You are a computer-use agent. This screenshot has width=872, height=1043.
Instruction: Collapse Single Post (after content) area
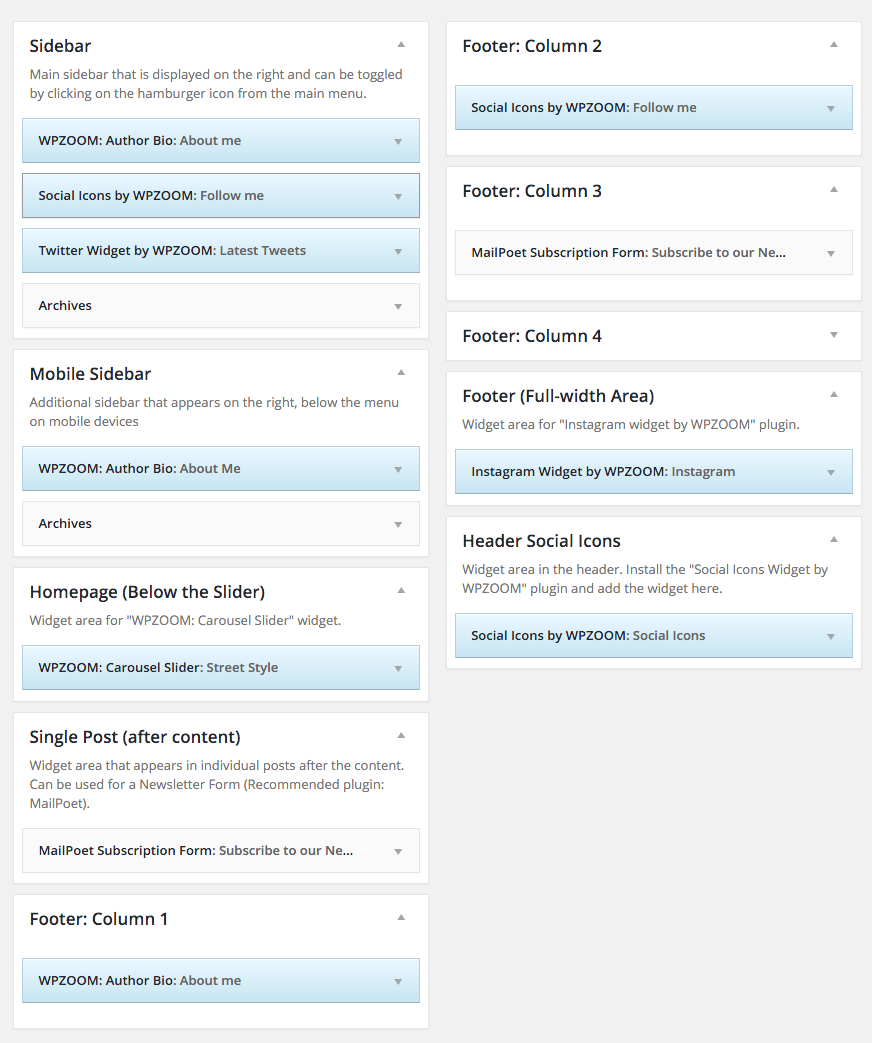401,736
